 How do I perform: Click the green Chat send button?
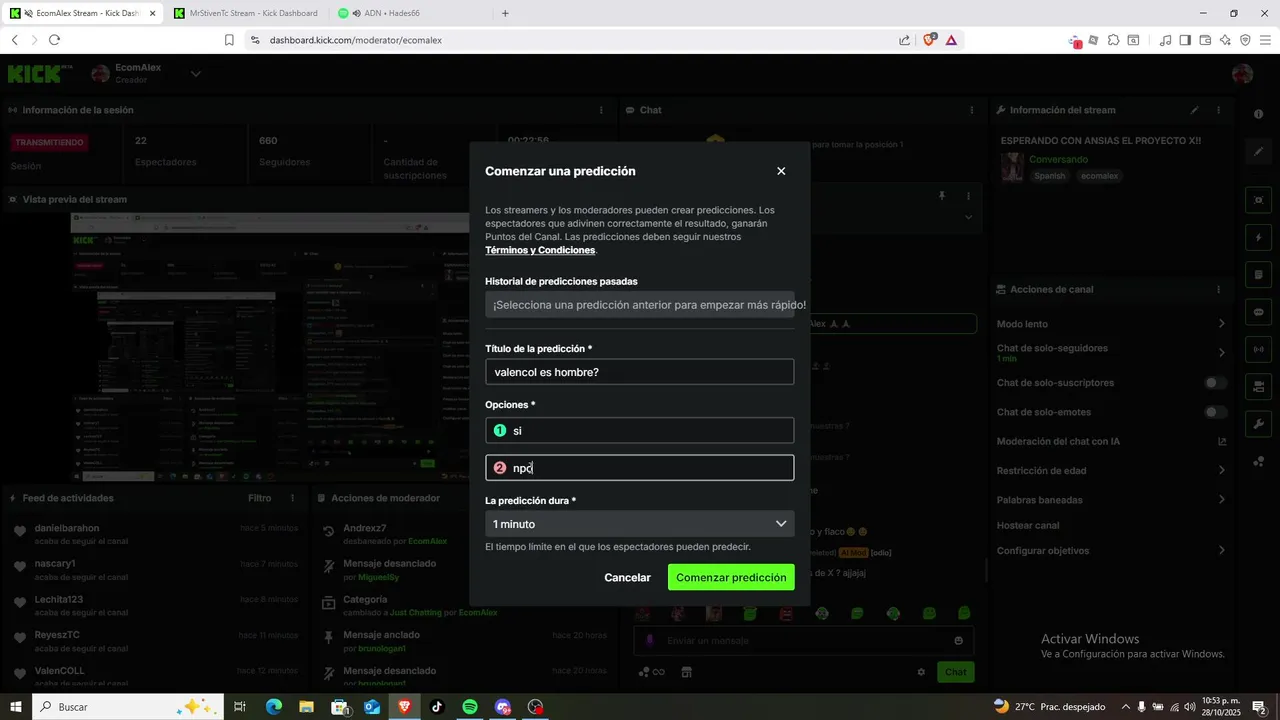click(956, 672)
